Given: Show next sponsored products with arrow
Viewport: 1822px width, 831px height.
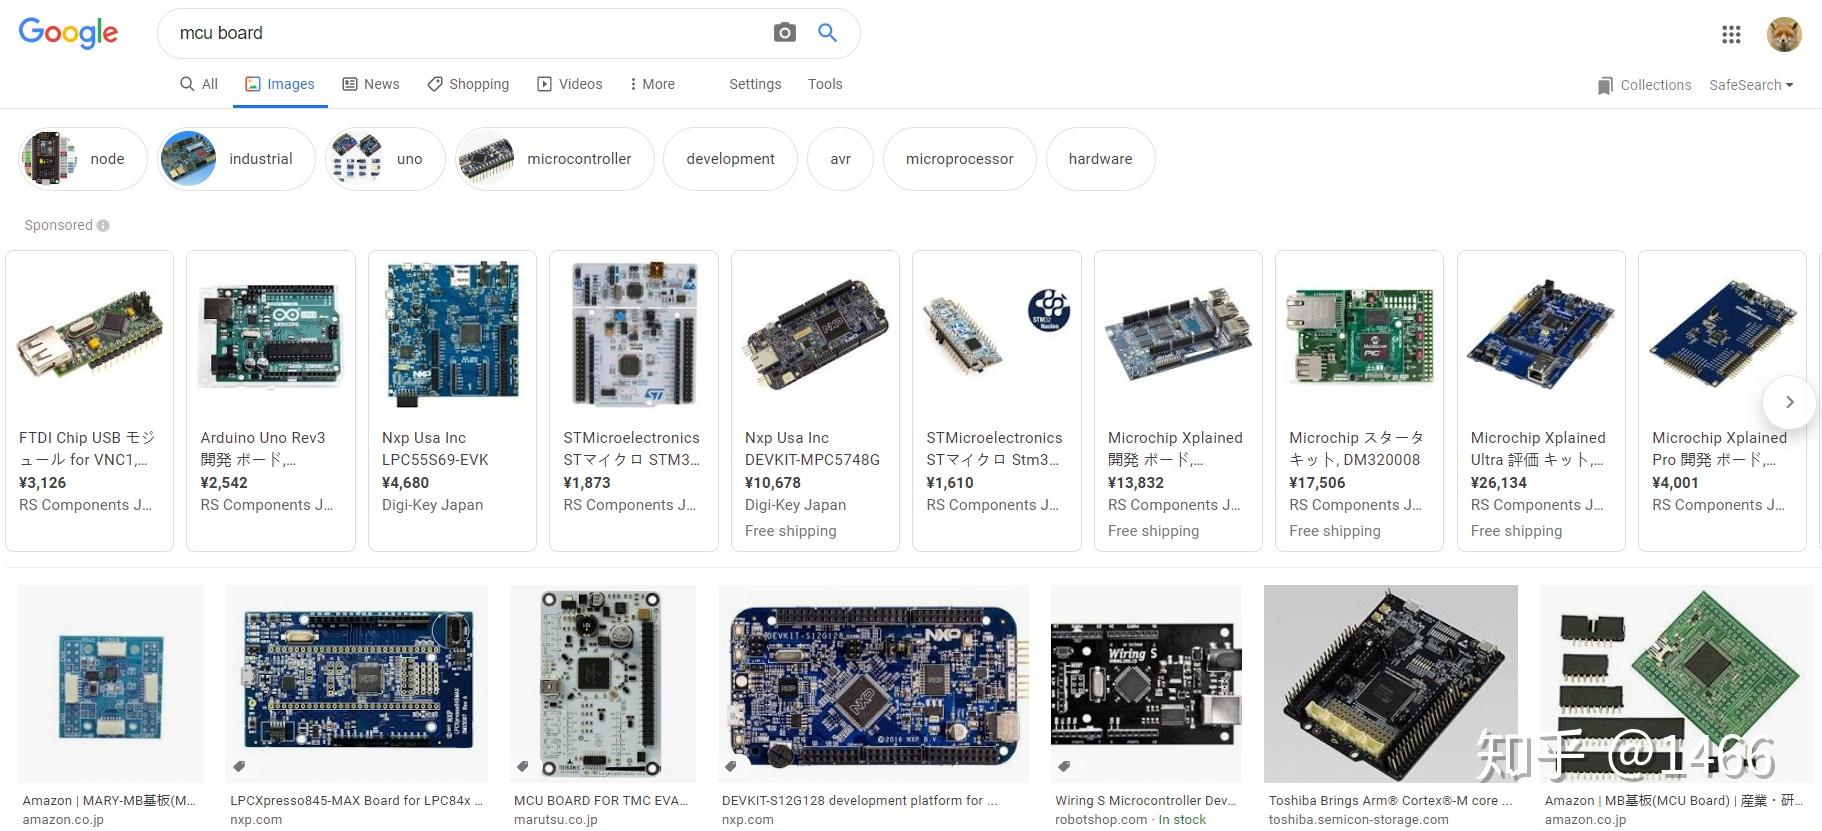Looking at the screenshot, I should (1789, 402).
